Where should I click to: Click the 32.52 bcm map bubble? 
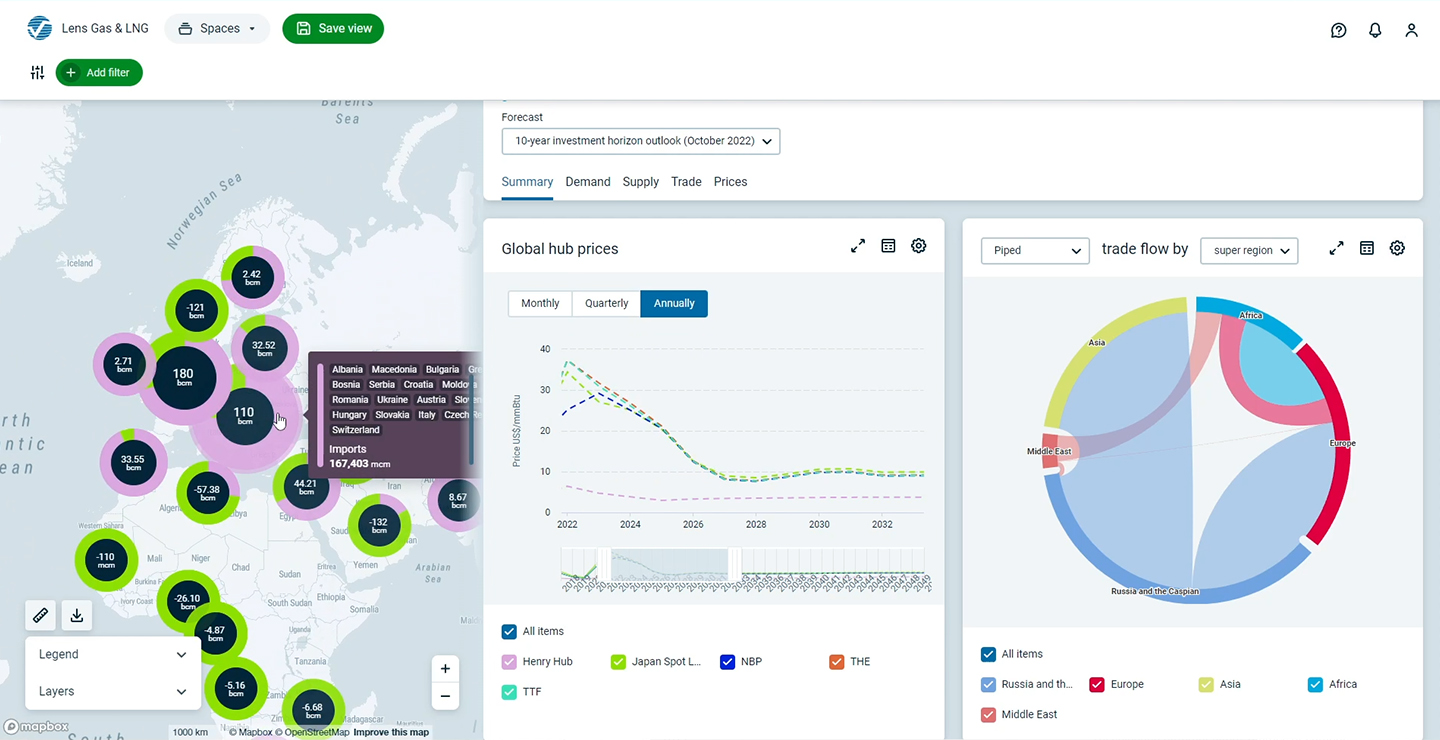coord(264,348)
